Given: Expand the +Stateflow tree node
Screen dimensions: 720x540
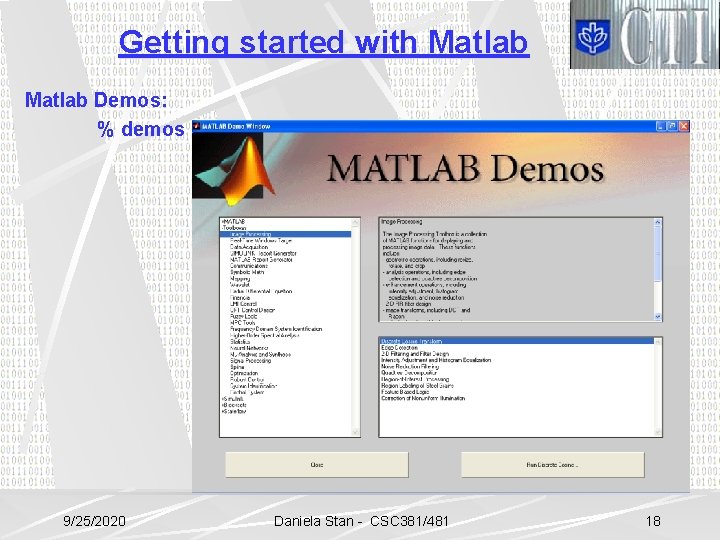Looking at the screenshot, I should [233, 411].
